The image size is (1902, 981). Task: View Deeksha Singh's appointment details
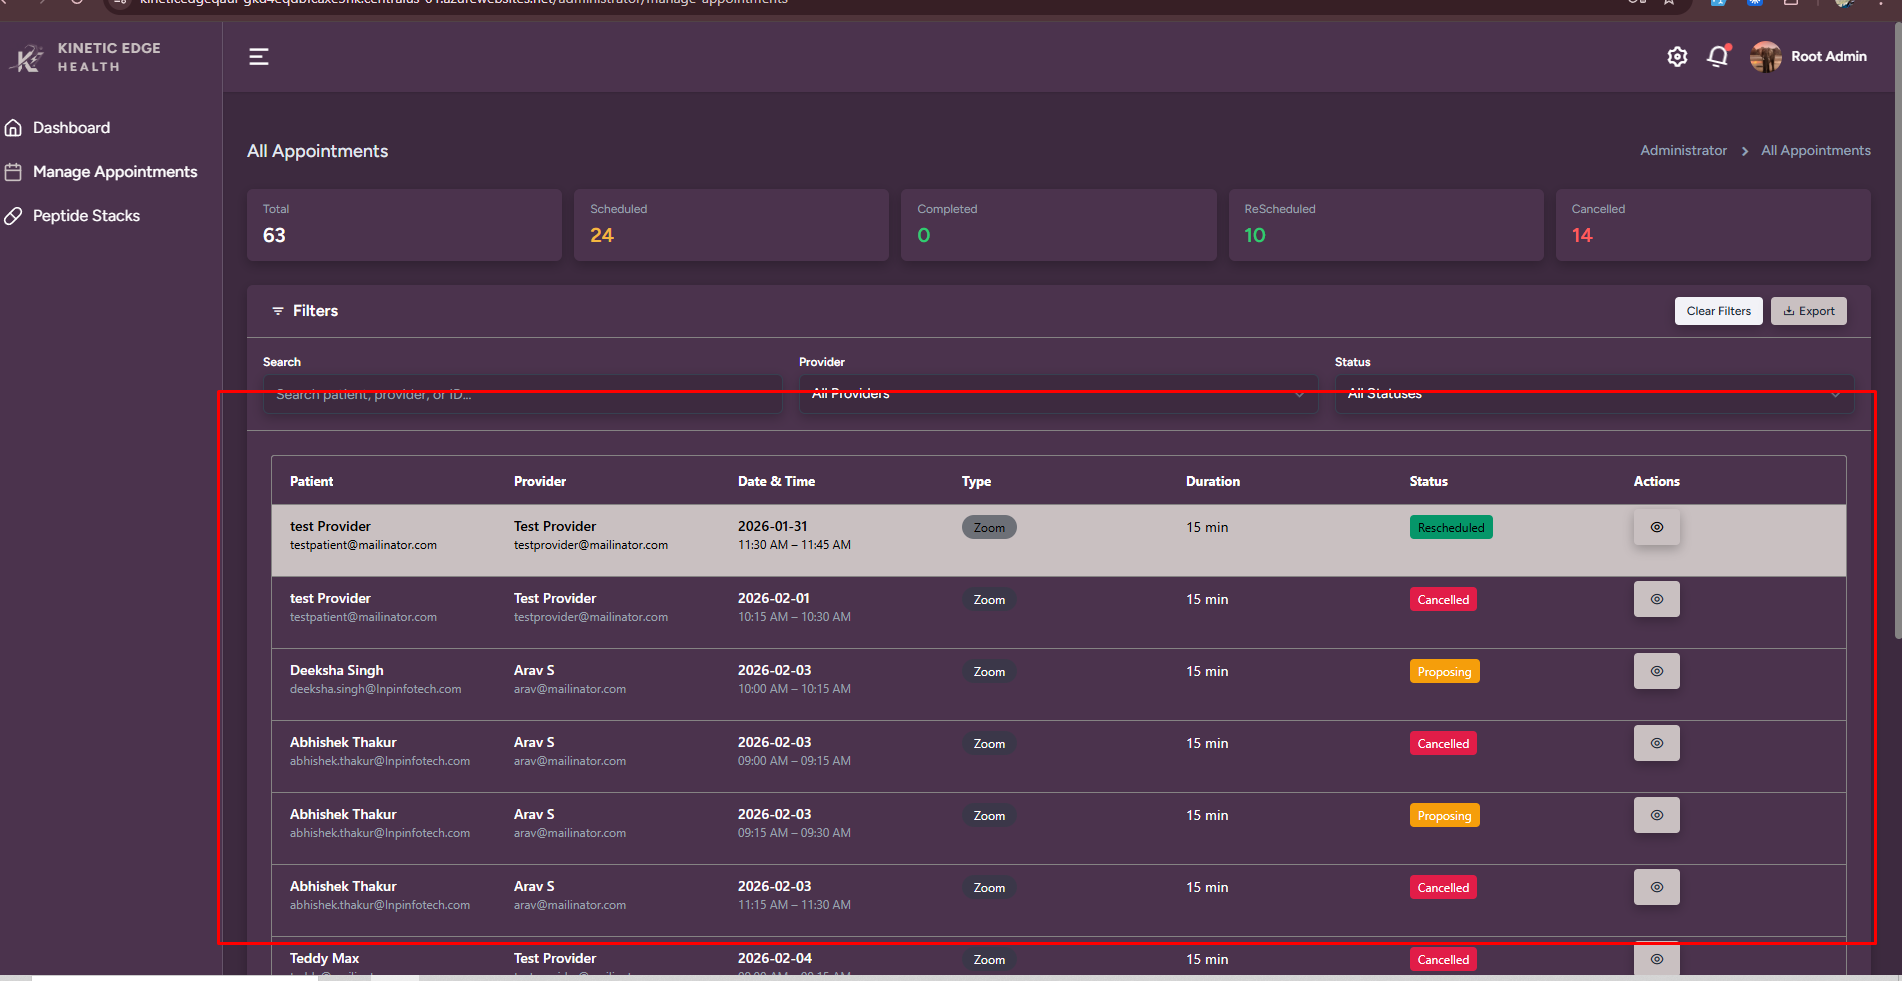pos(1656,671)
